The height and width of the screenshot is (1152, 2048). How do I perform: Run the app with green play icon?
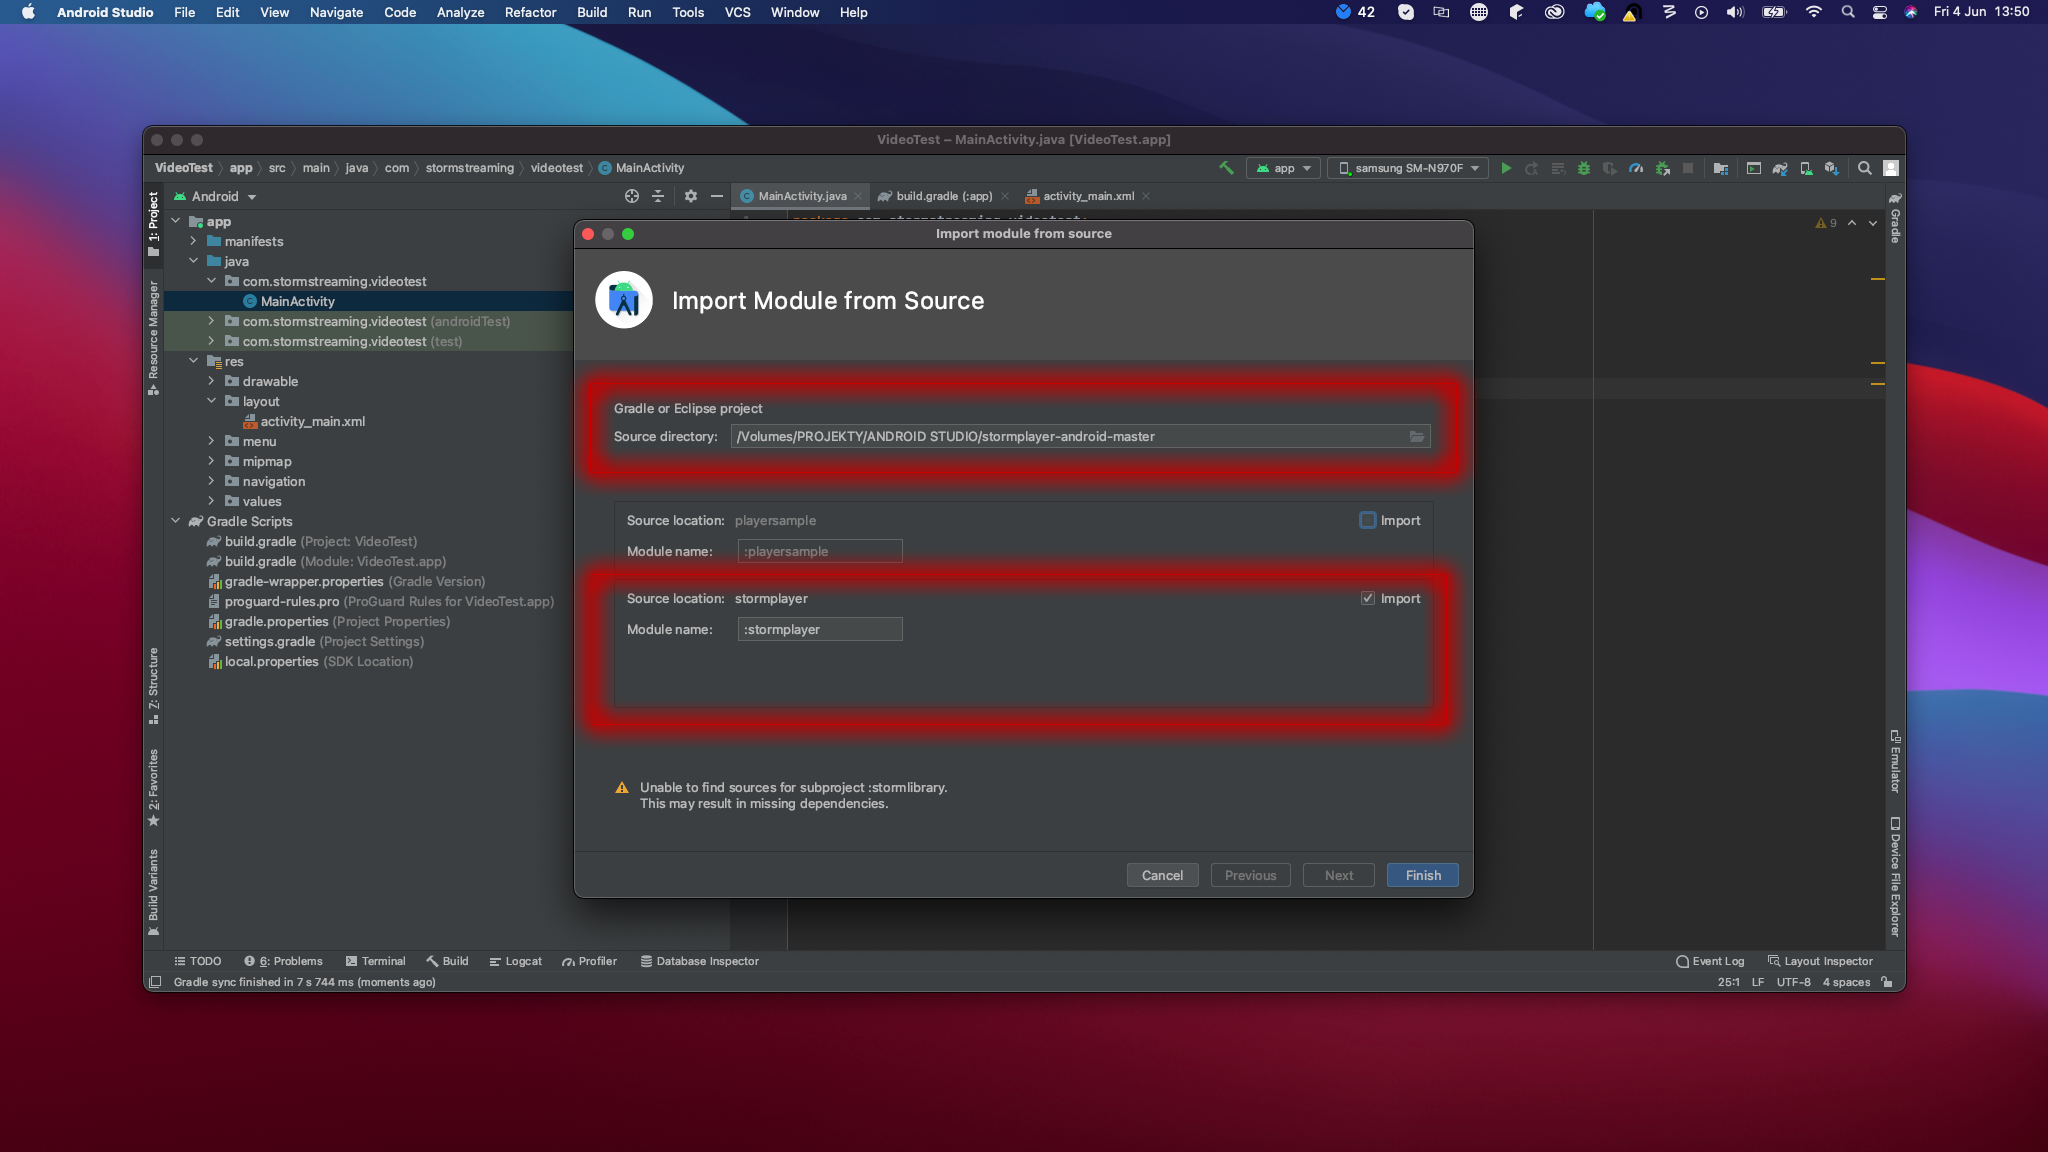tap(1506, 168)
